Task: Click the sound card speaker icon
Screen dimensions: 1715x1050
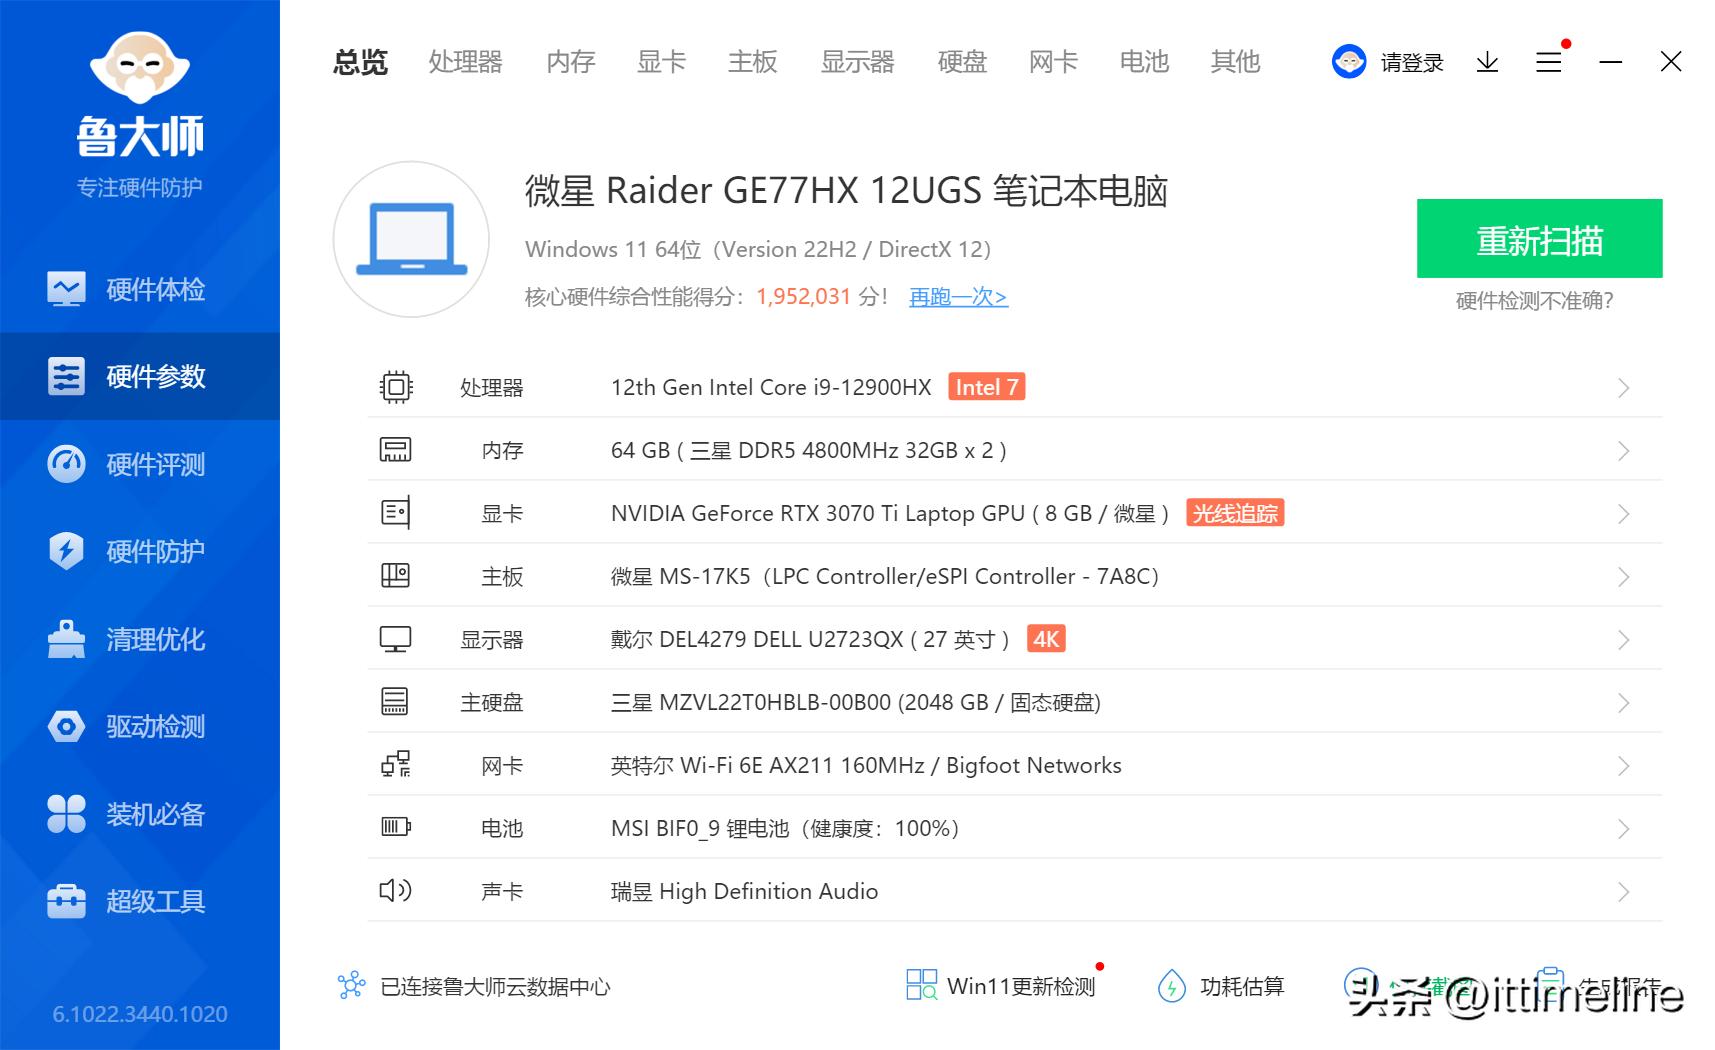Action: 396,890
